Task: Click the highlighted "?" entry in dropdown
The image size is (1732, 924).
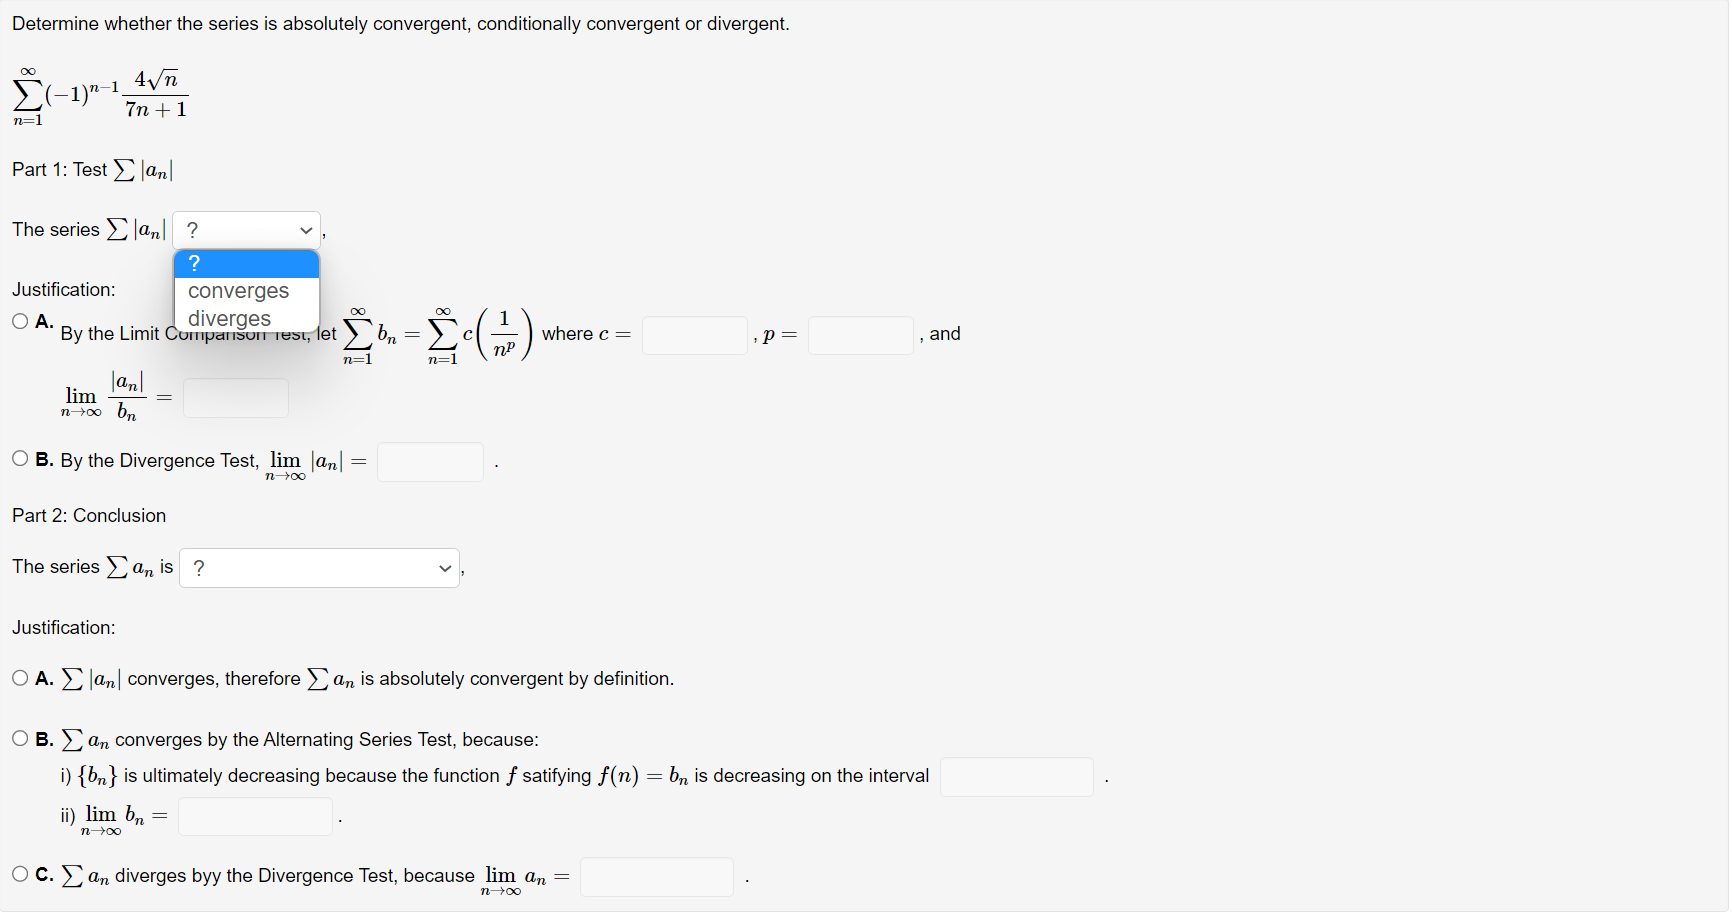Action: 195,263
